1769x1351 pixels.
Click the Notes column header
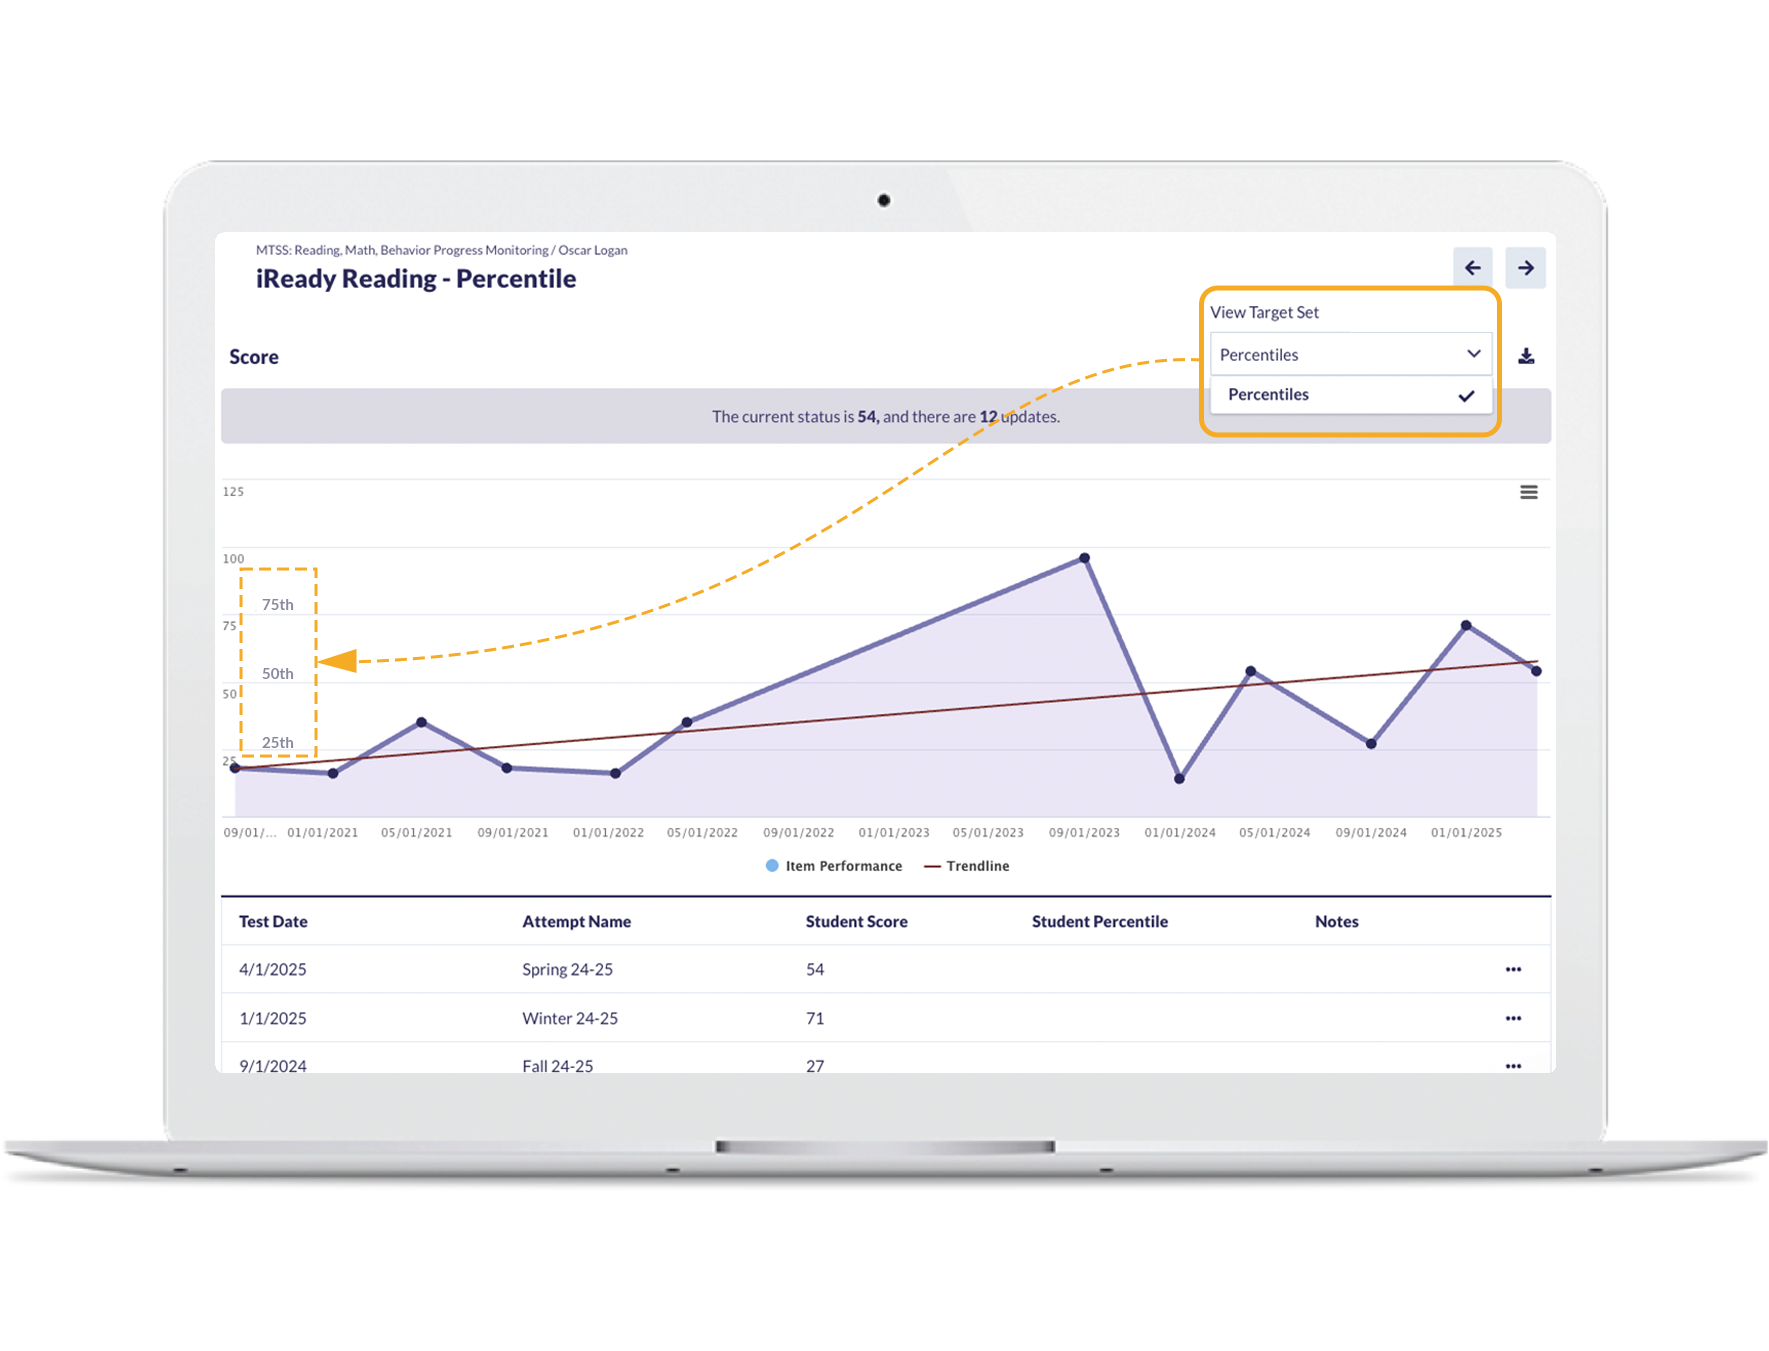click(x=1336, y=922)
